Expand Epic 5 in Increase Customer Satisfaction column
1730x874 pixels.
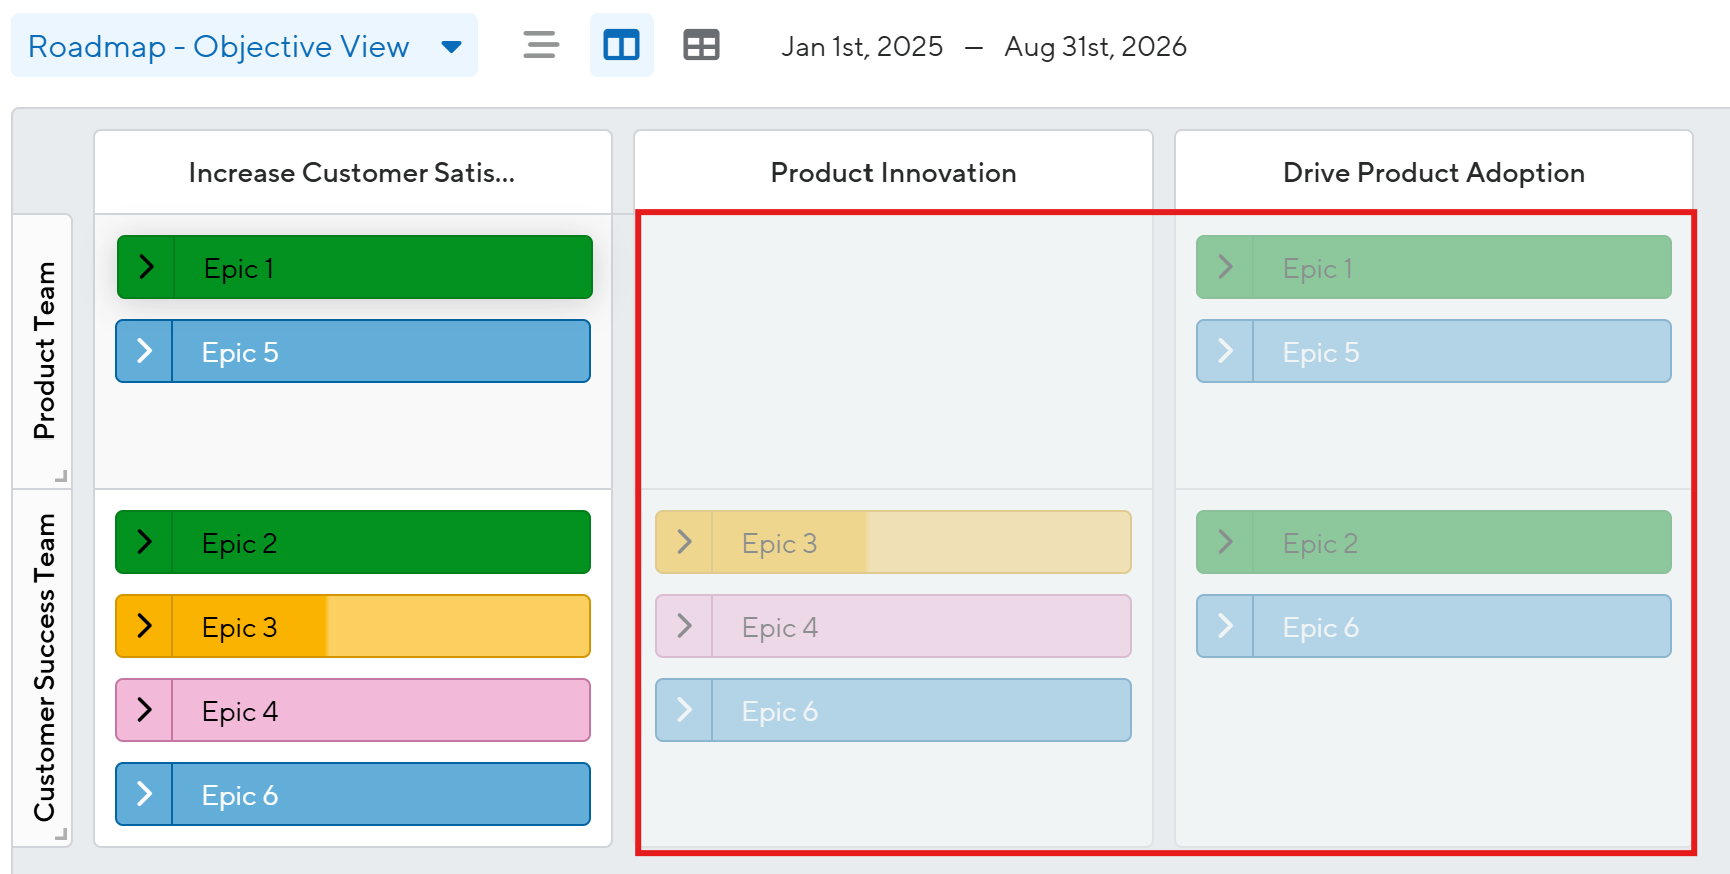pos(145,351)
